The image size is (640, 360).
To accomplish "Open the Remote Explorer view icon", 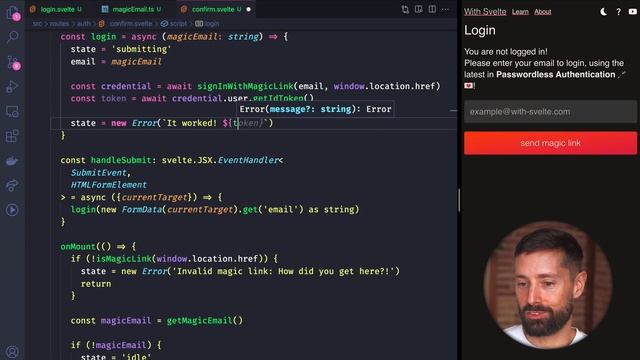I will click(x=12, y=111).
